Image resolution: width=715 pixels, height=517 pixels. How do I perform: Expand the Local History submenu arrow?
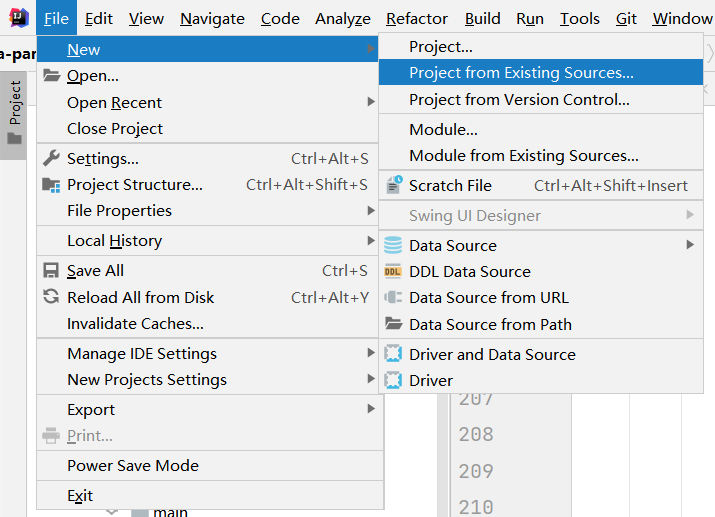(x=371, y=240)
